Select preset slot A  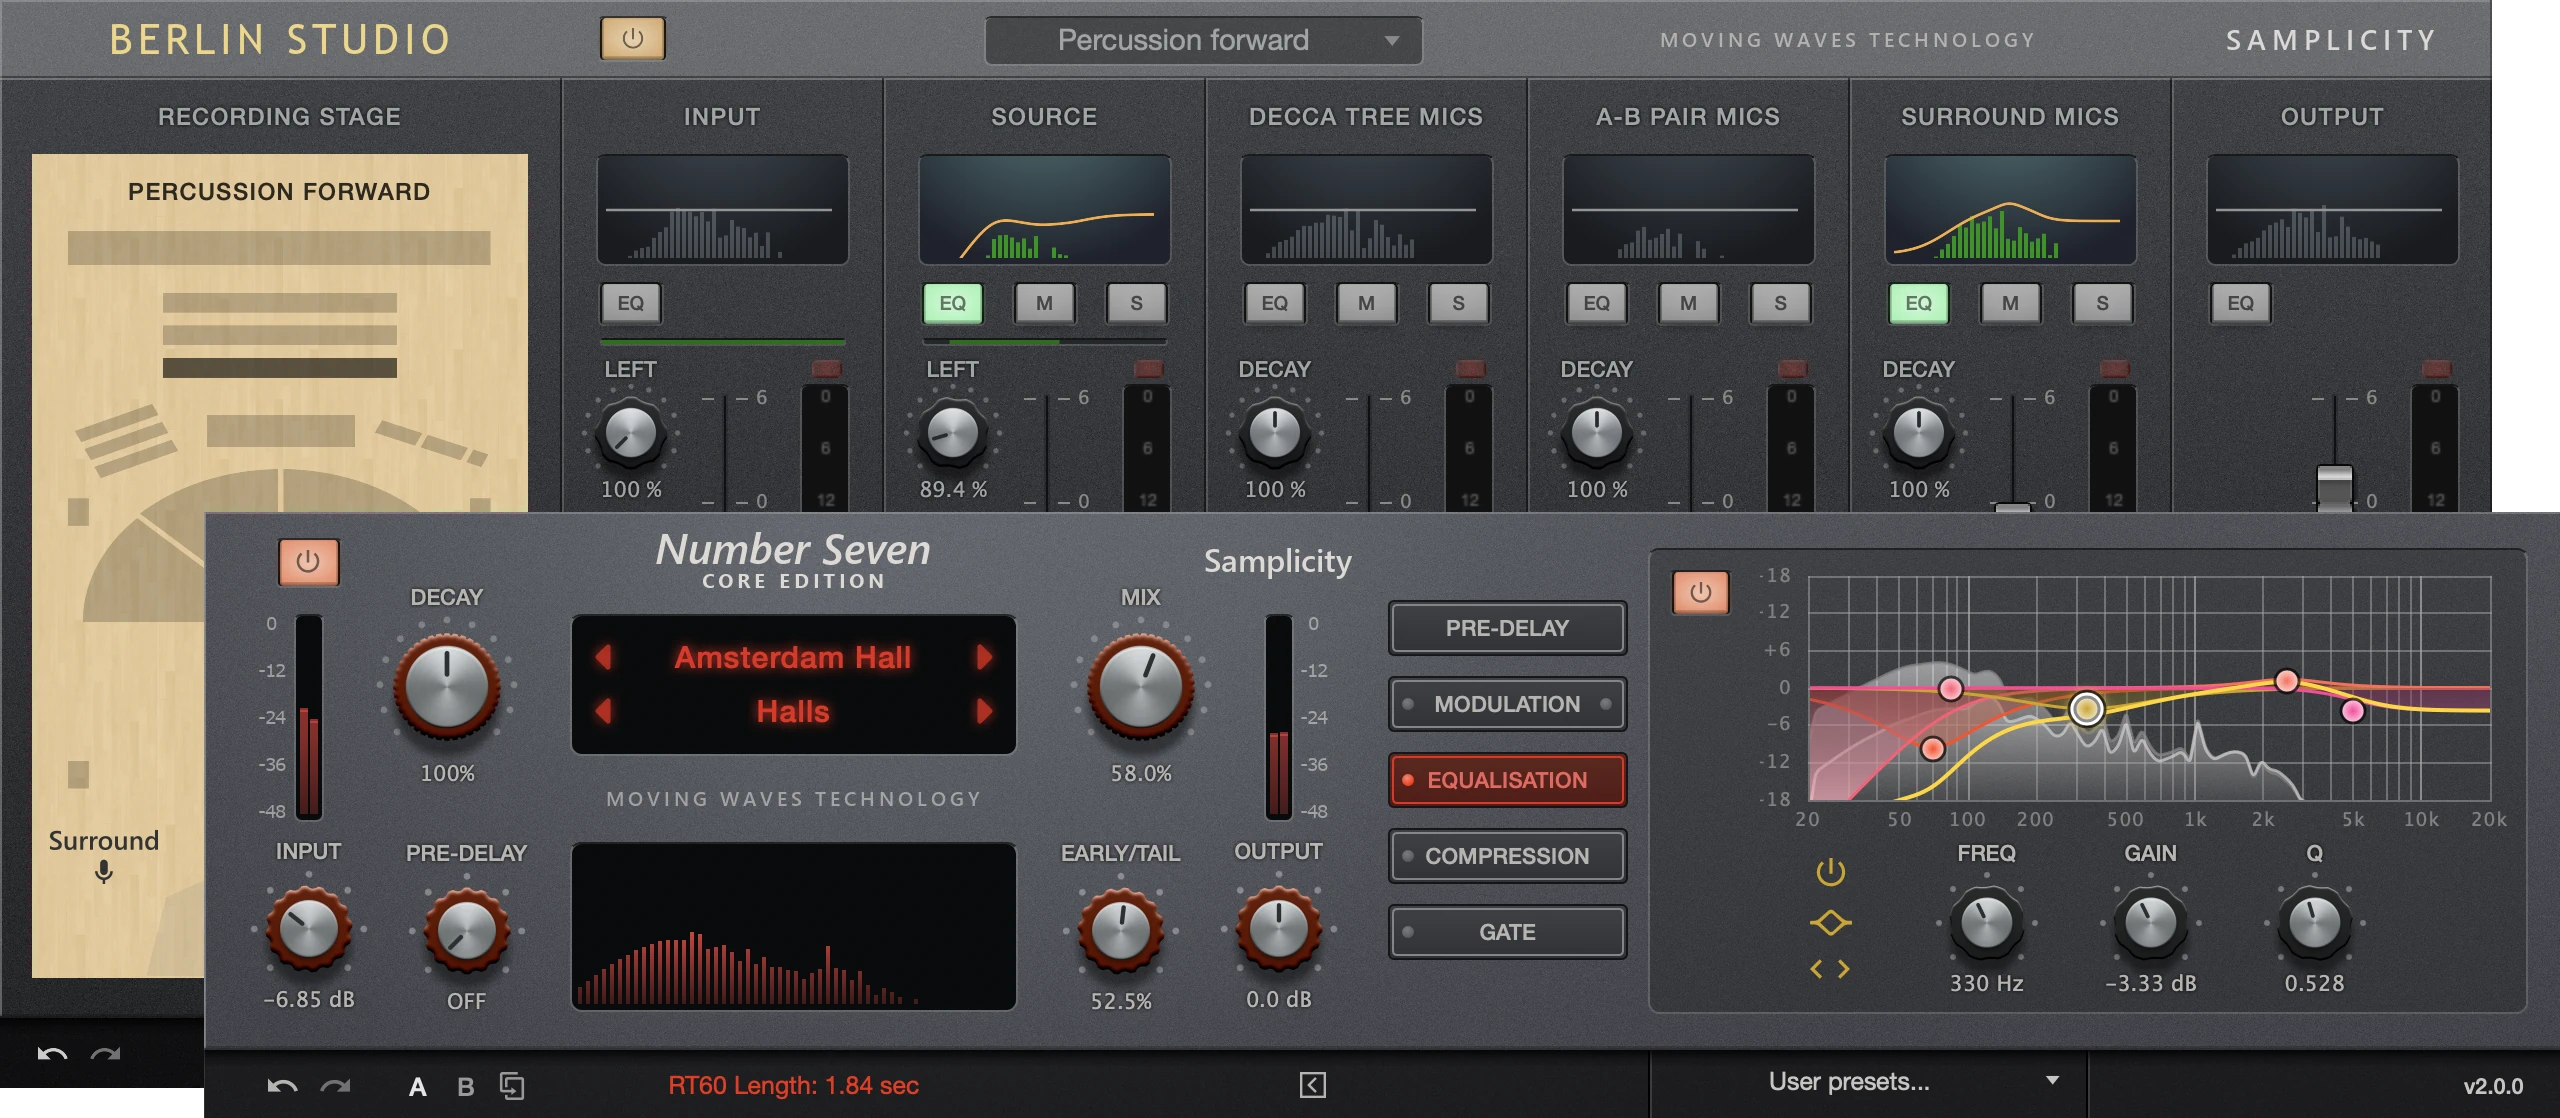418,1087
